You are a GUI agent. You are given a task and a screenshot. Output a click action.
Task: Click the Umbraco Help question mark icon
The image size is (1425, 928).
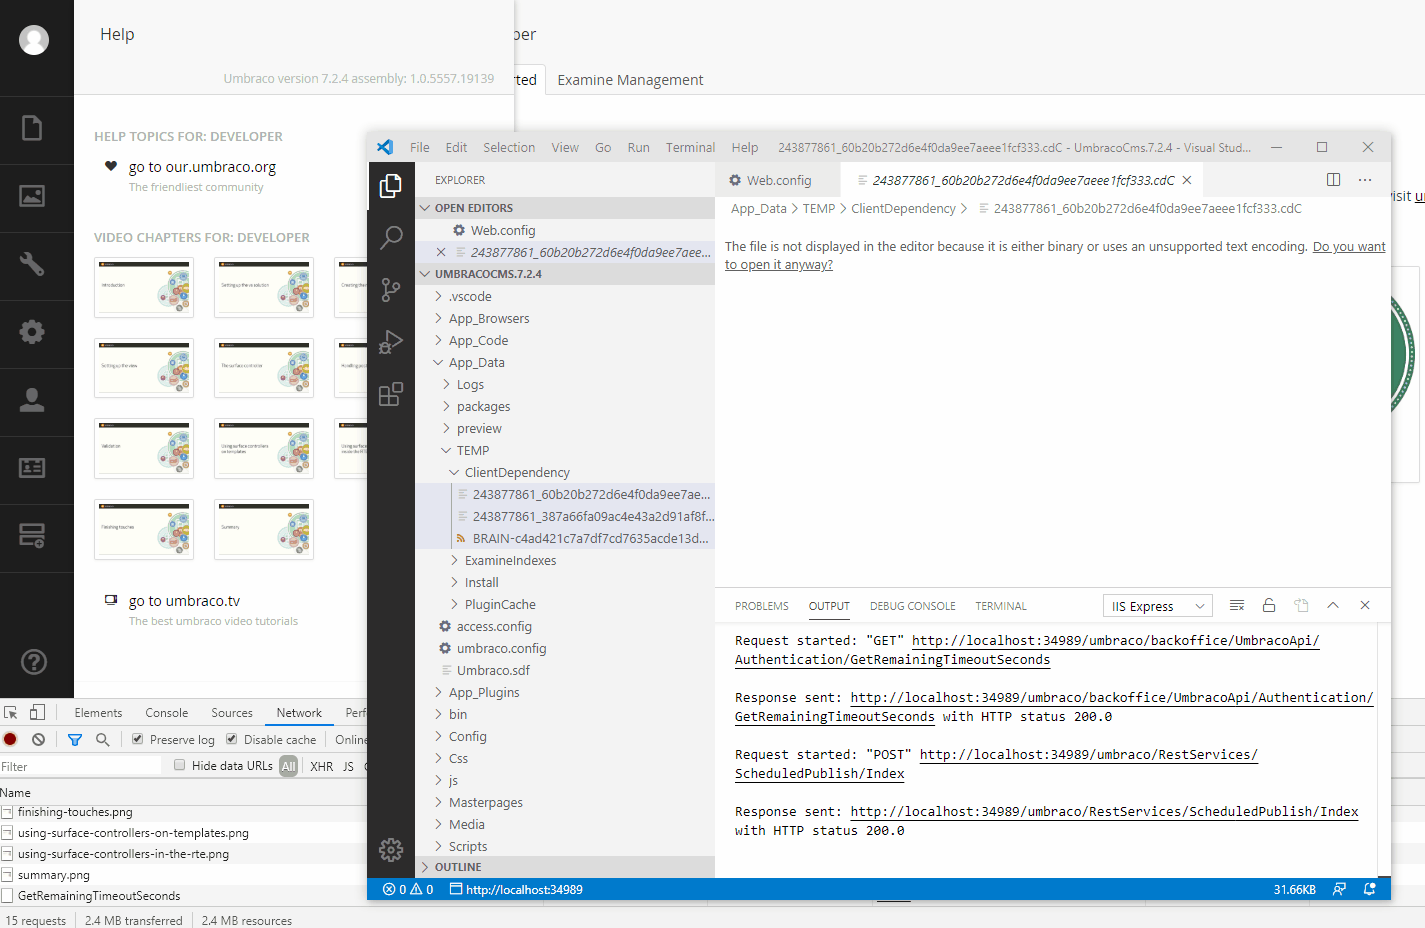pos(34,662)
